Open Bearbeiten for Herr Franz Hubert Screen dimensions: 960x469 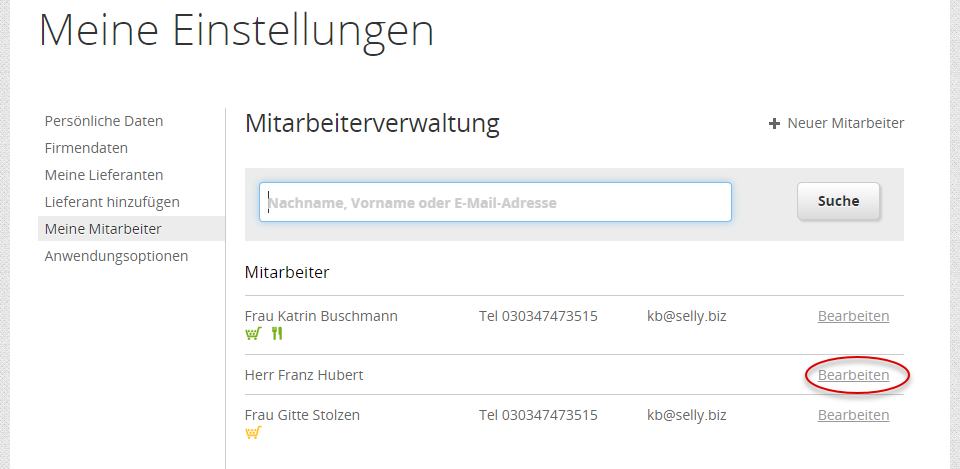853,375
